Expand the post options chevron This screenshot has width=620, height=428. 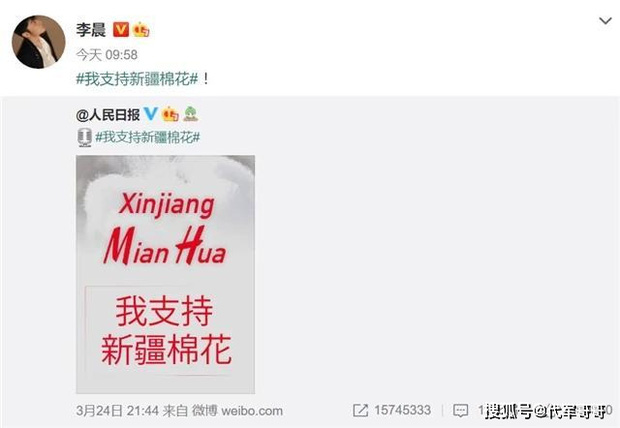[605, 21]
